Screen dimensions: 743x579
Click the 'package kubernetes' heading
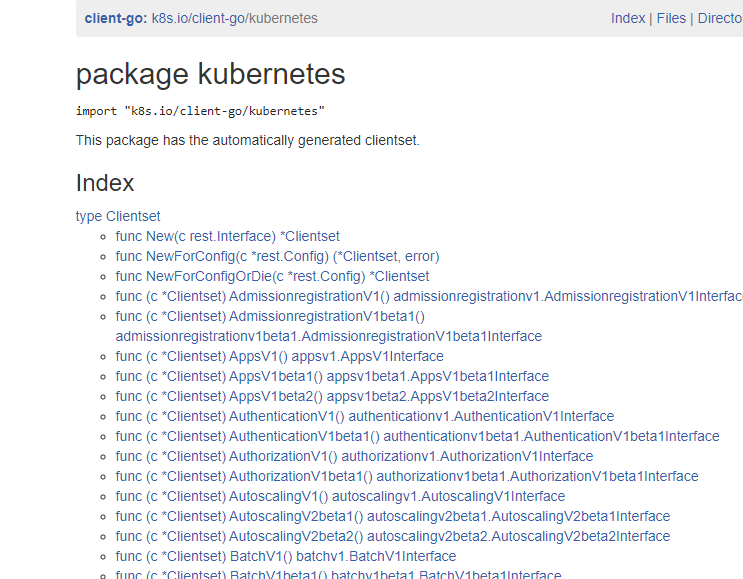coord(210,74)
